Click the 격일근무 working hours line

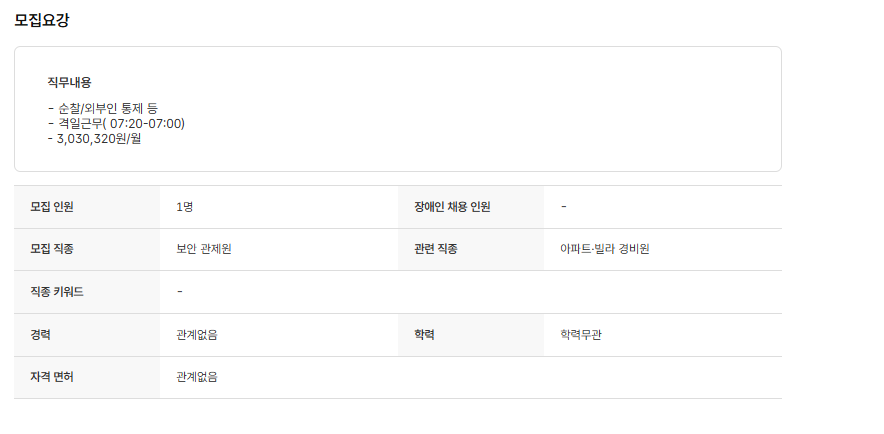tap(116, 123)
